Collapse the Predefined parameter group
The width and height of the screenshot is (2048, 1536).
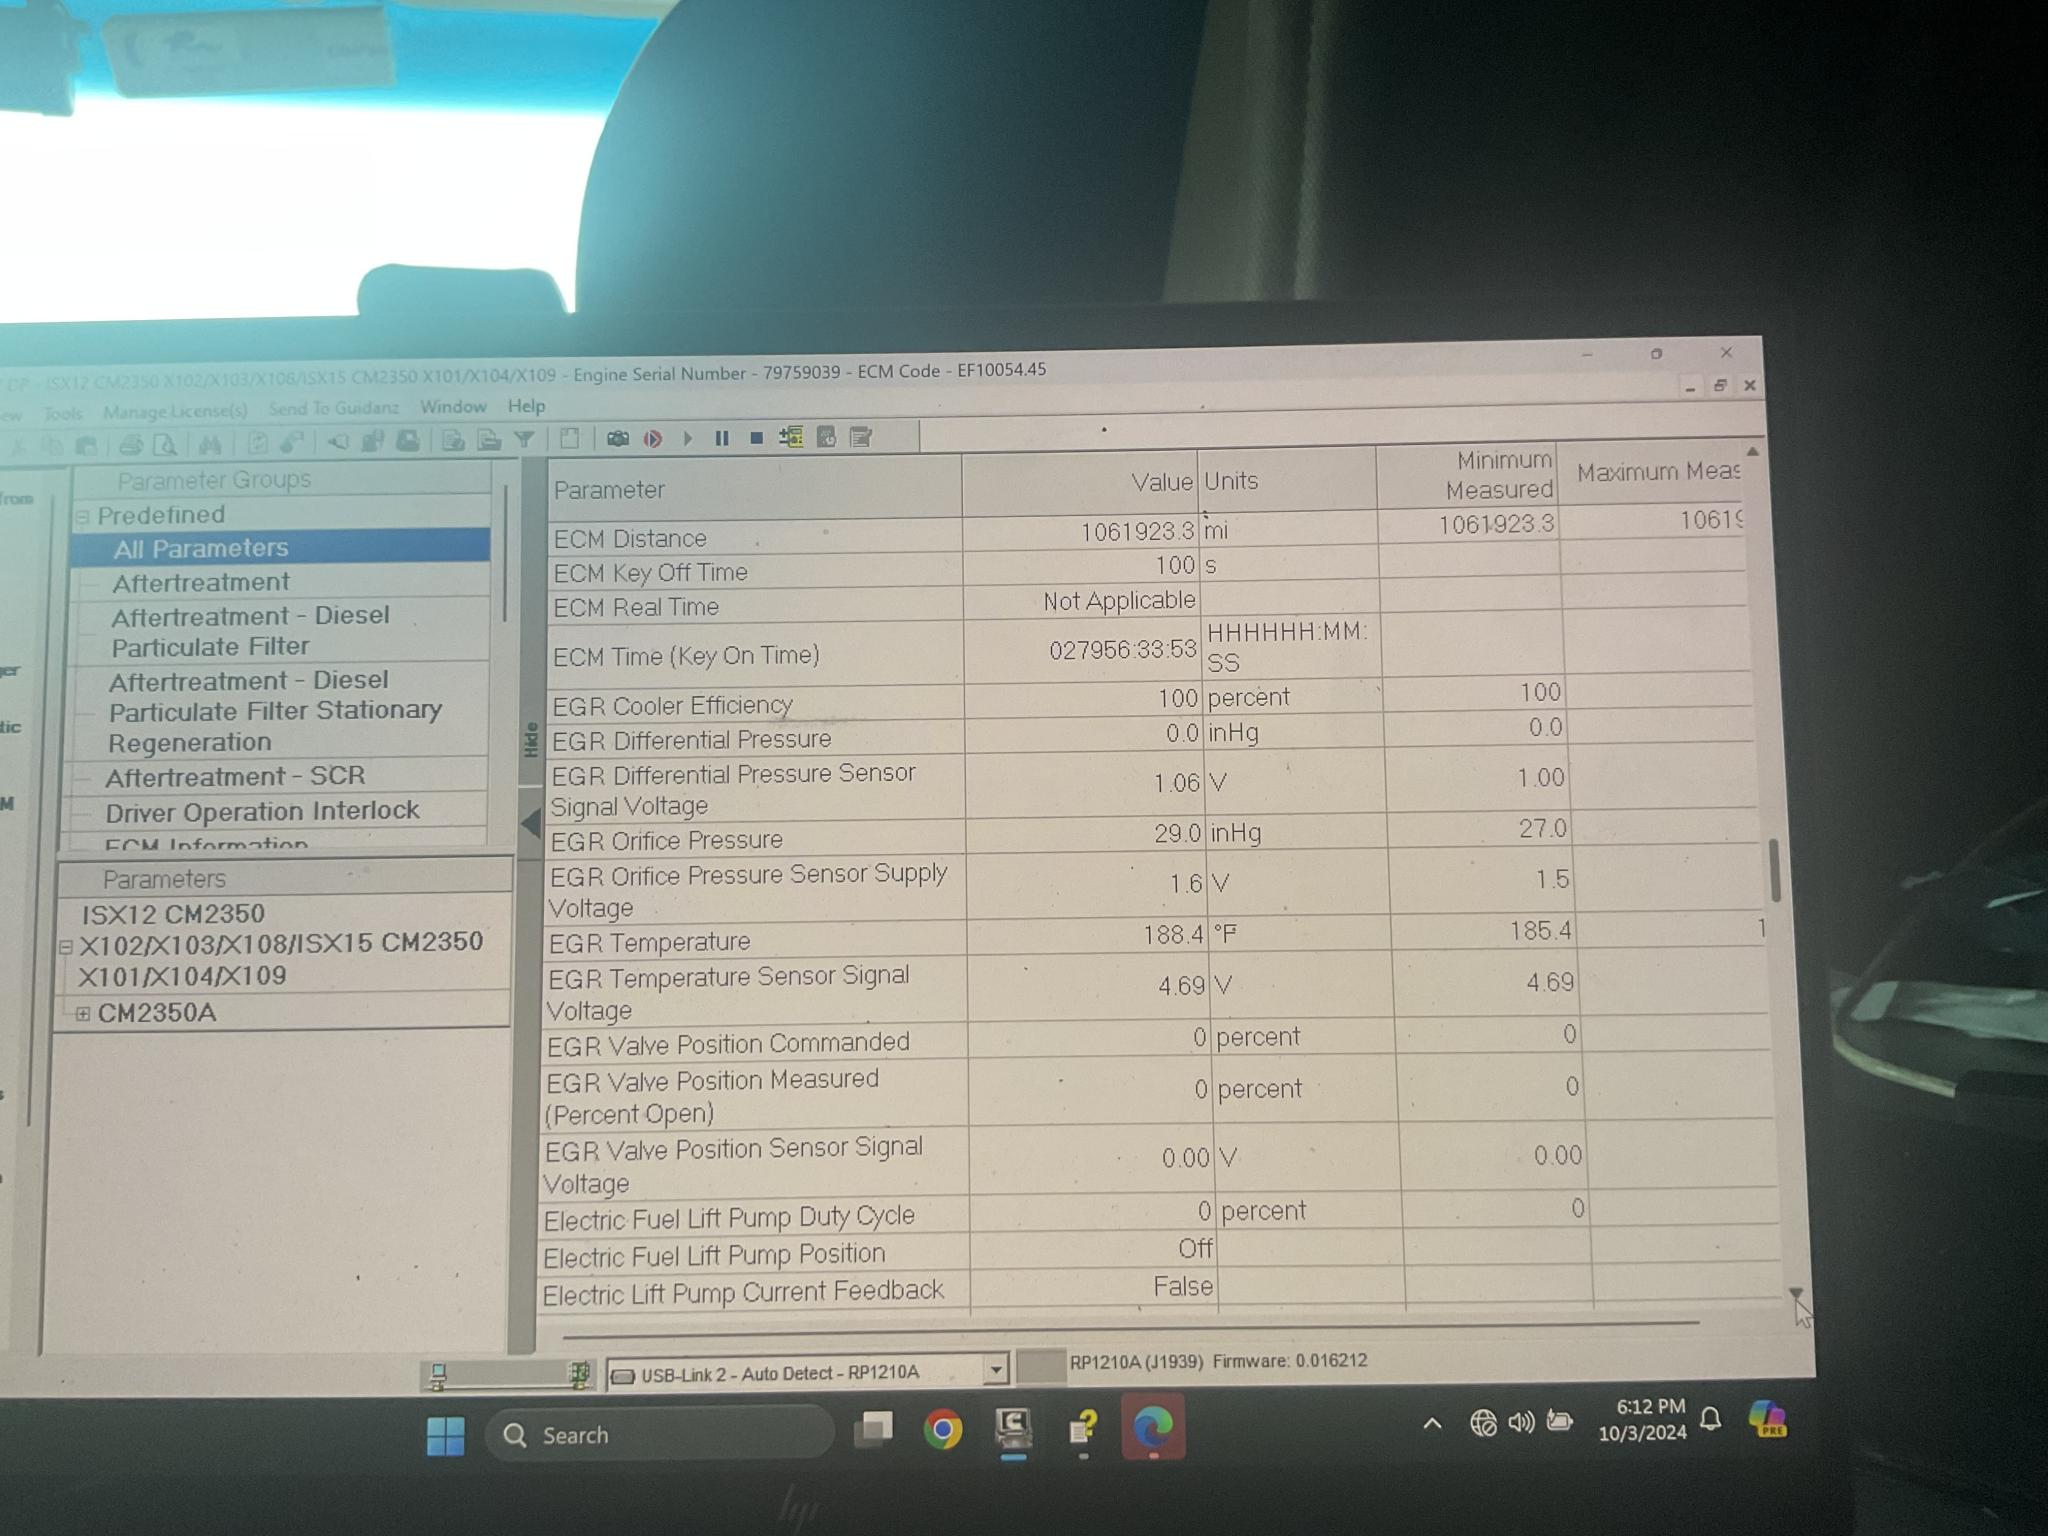[x=84, y=516]
